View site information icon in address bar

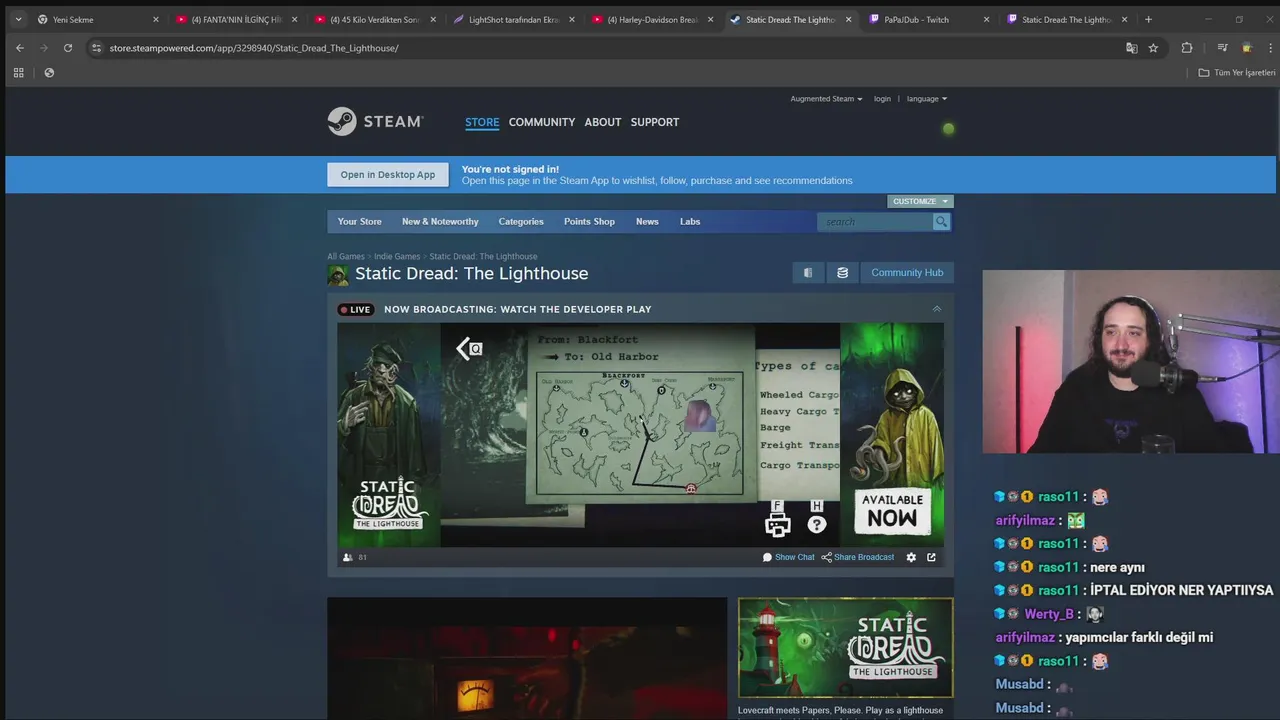(96, 48)
